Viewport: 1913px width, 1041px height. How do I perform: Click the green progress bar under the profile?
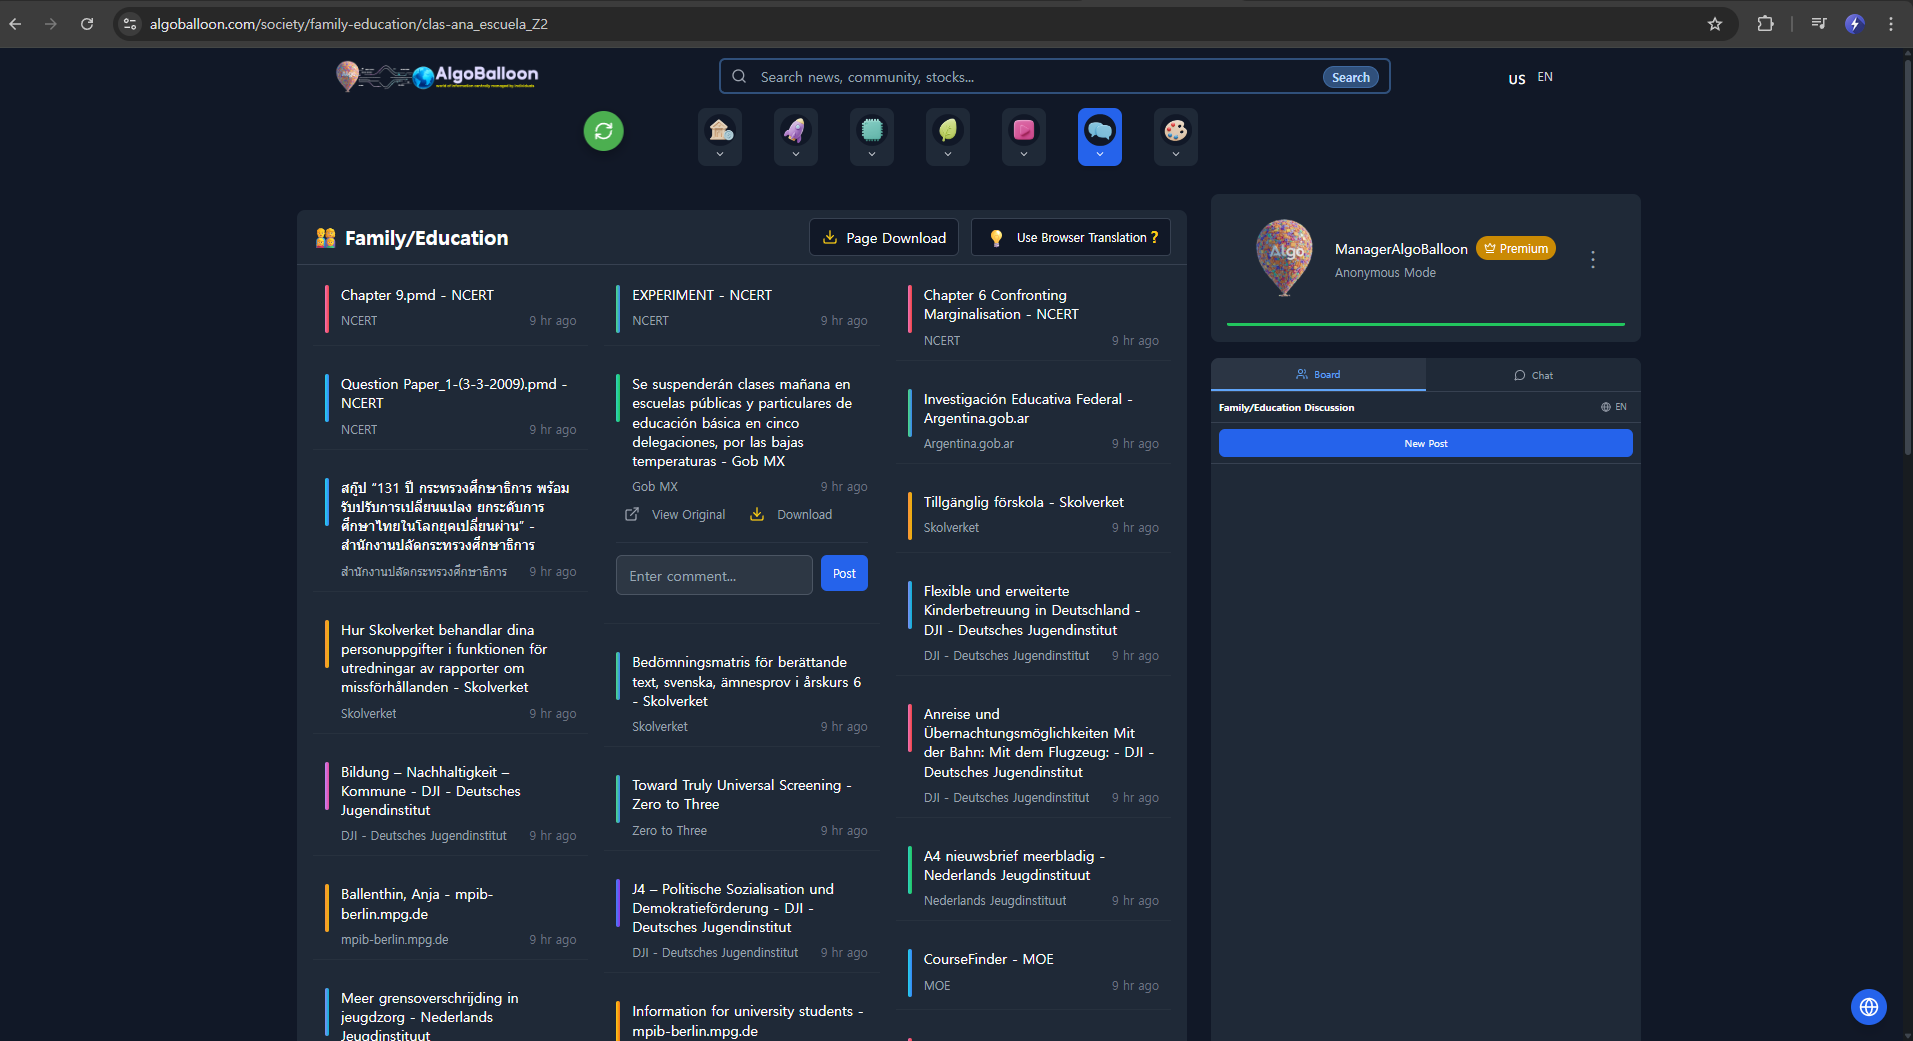click(1424, 324)
